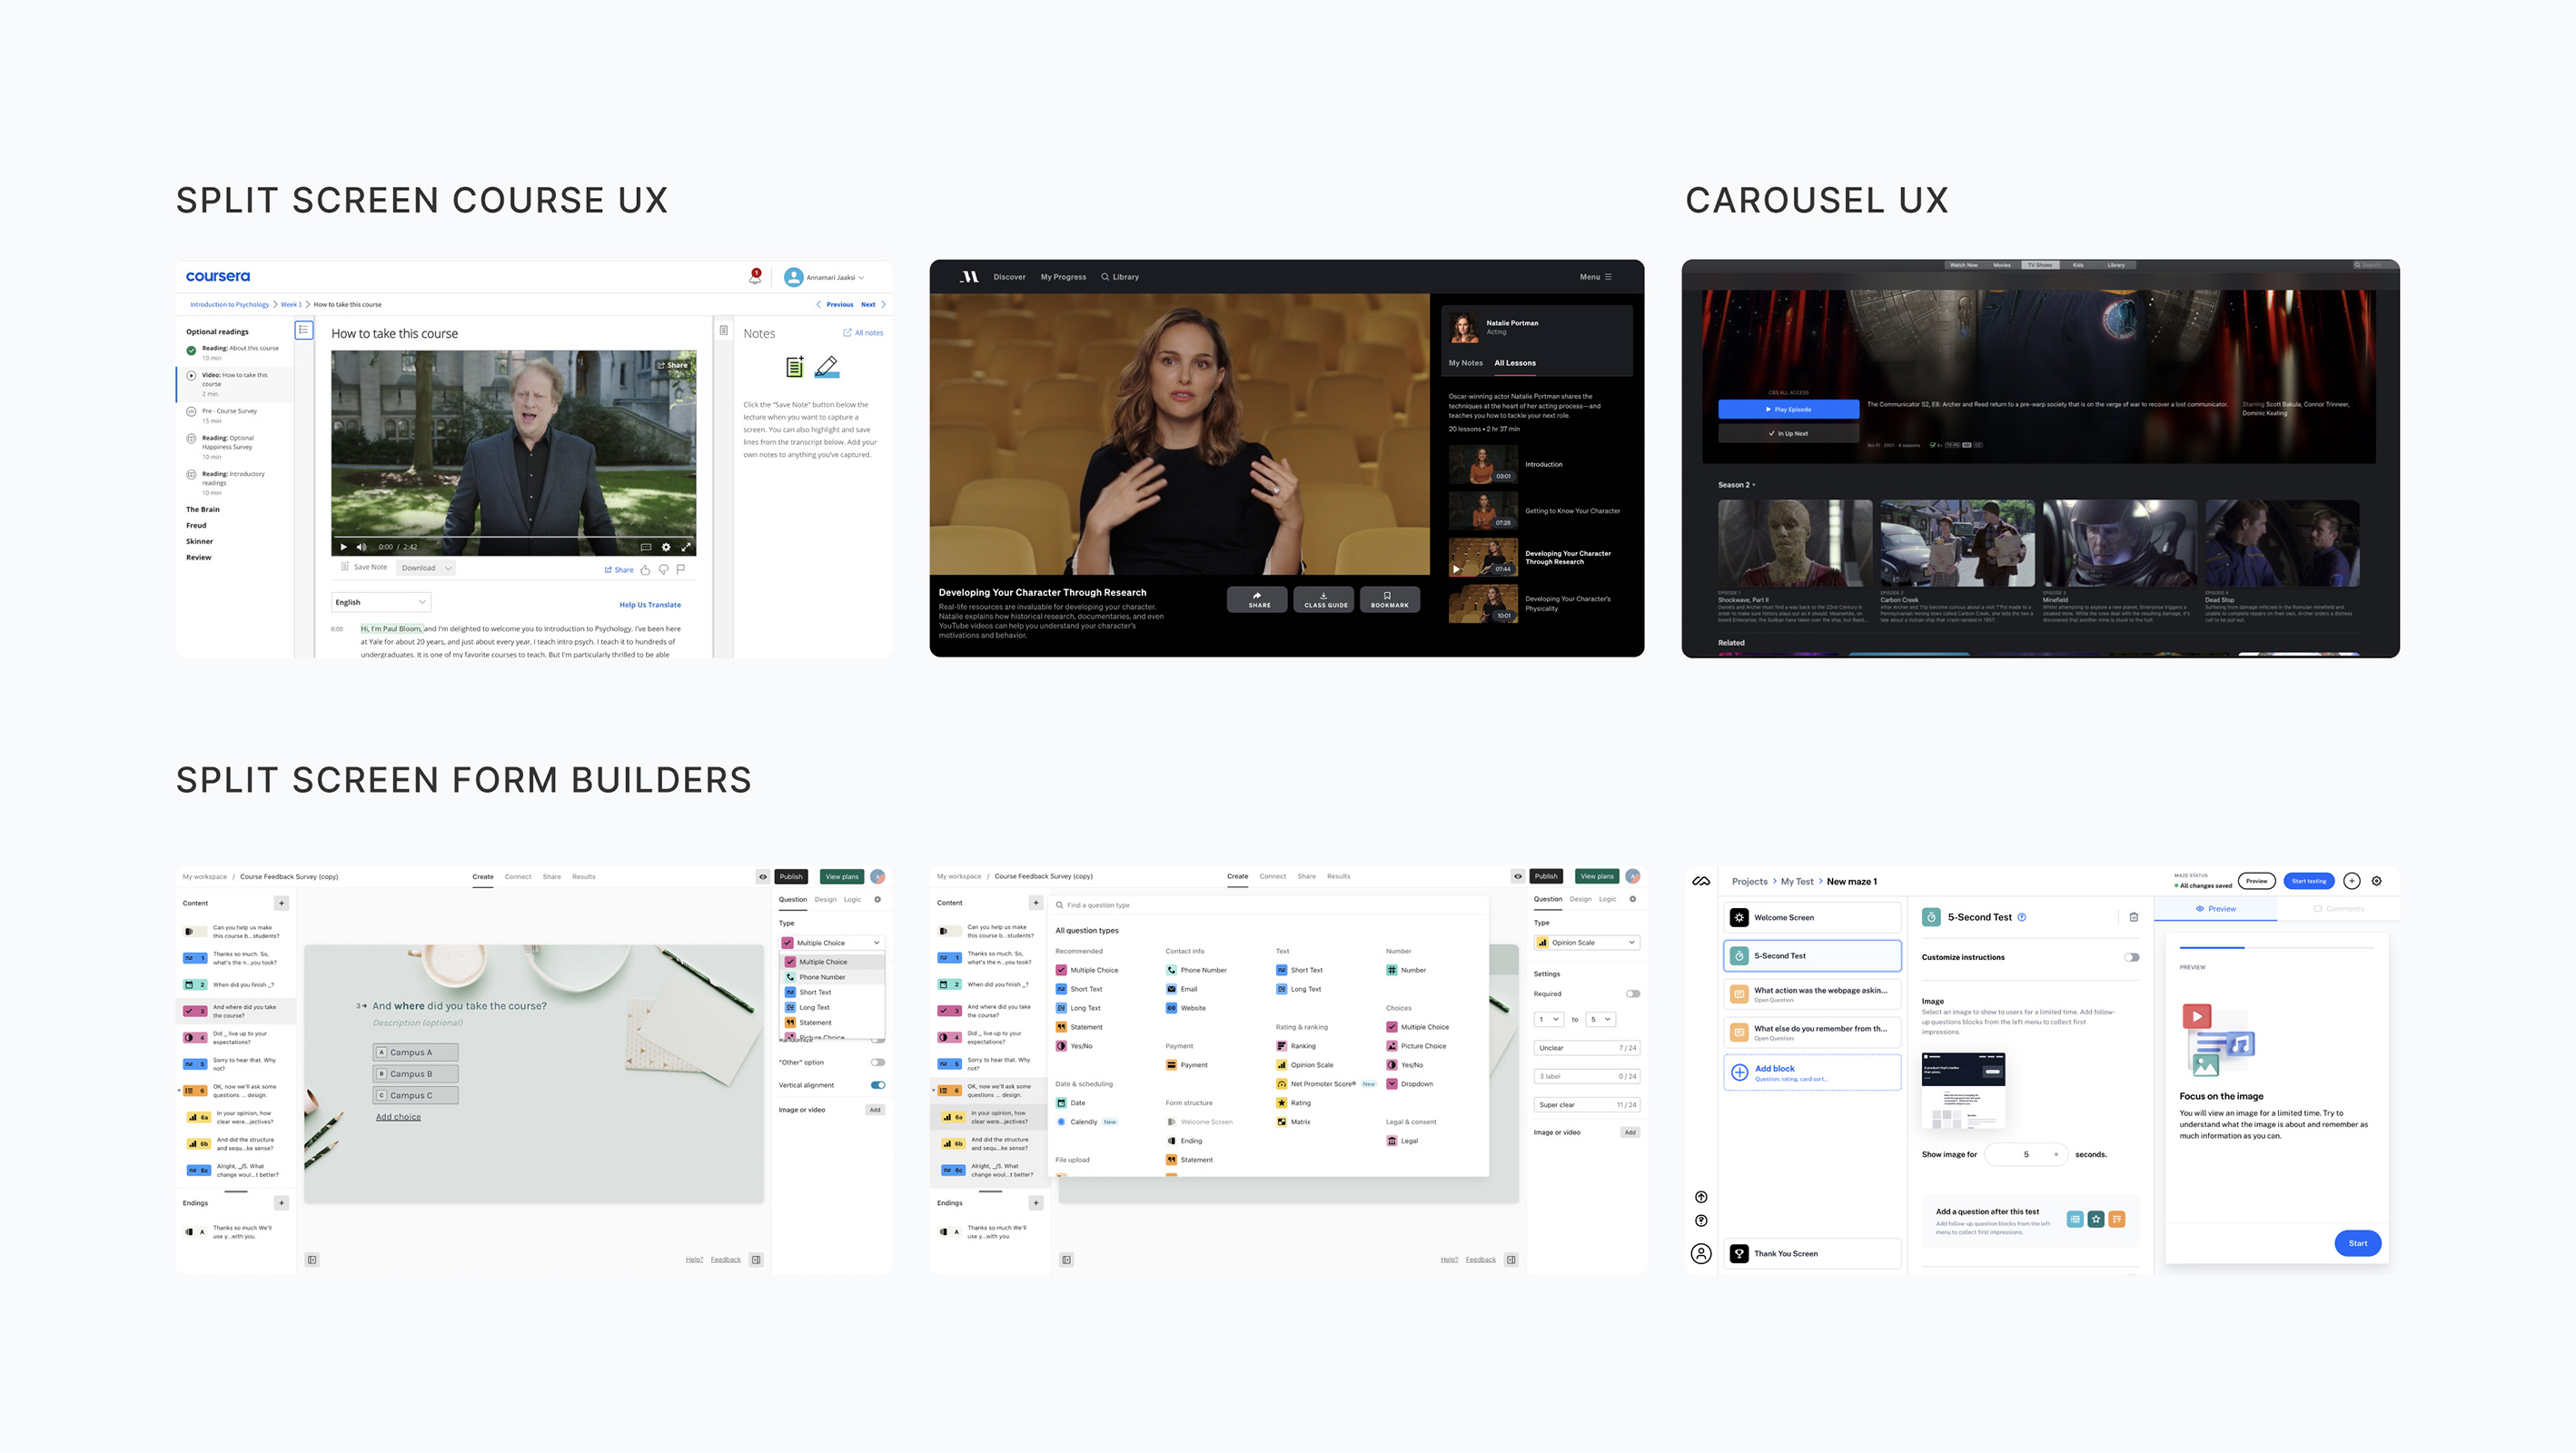
Task: Click the Coursera notification bell icon
Action: [x=754, y=277]
